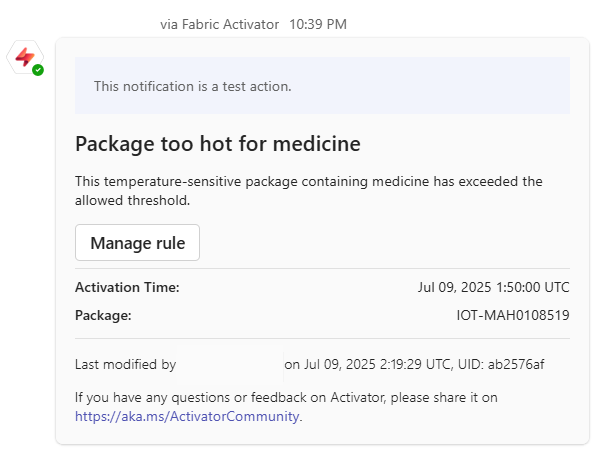
Task: Select the UID ab2576af text
Action: point(501,364)
